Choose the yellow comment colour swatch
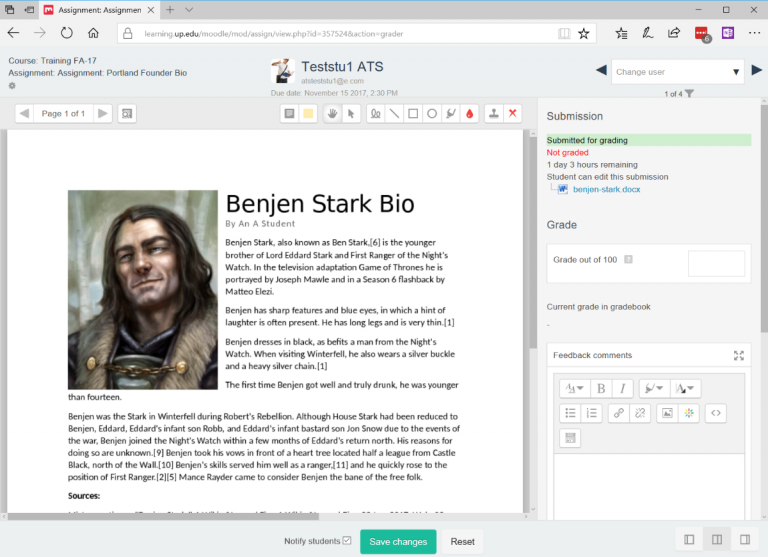 pos(308,114)
